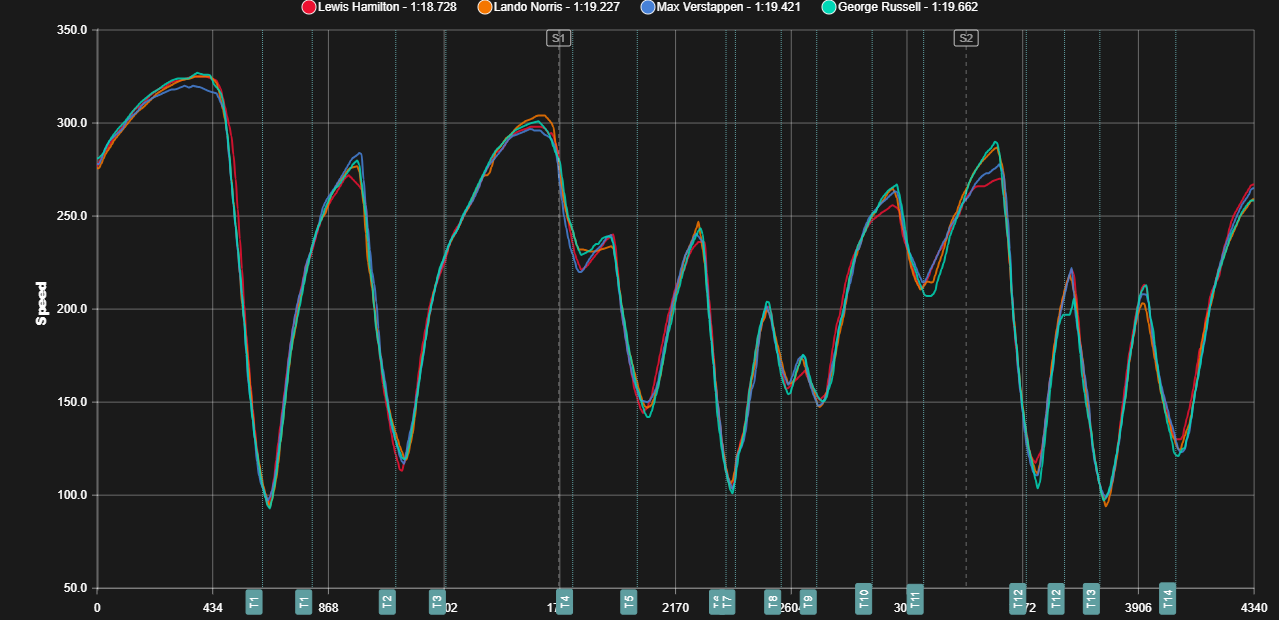Click the T10 turn marker
1279x620 pixels.
[x=864, y=598]
